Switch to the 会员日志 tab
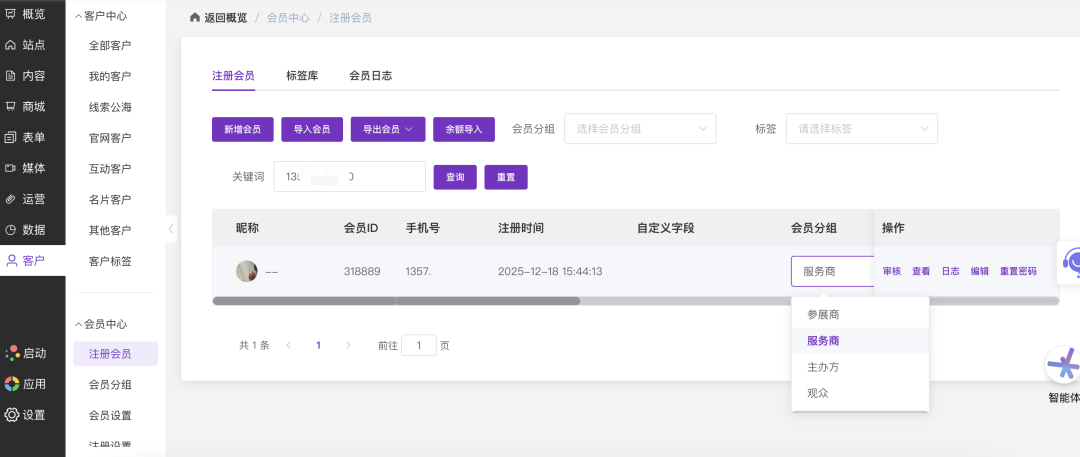This screenshot has width=1080, height=457. point(370,75)
